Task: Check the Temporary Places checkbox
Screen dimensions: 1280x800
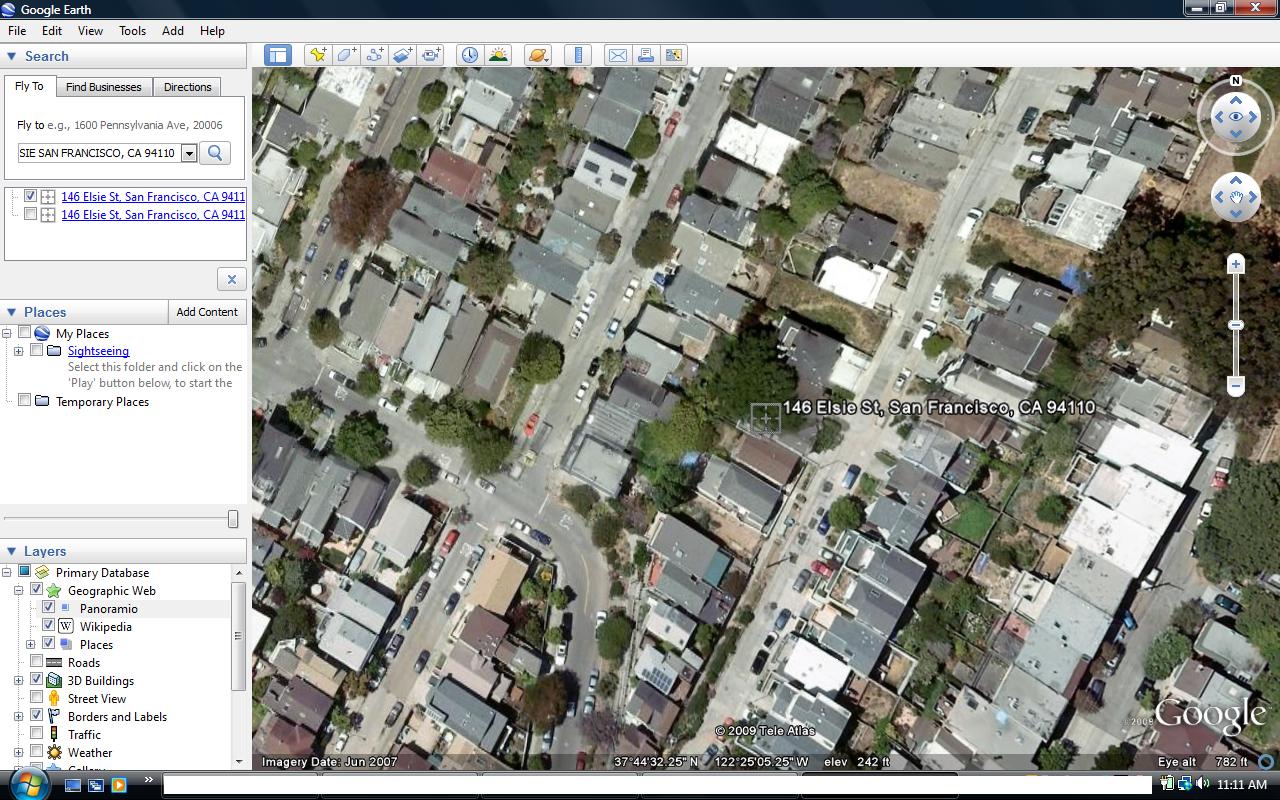Action: 25,400
